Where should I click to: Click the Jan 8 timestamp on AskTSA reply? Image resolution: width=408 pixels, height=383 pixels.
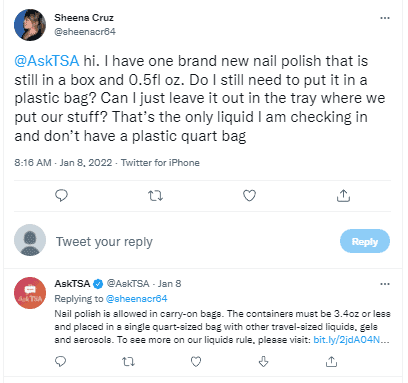[169, 284]
